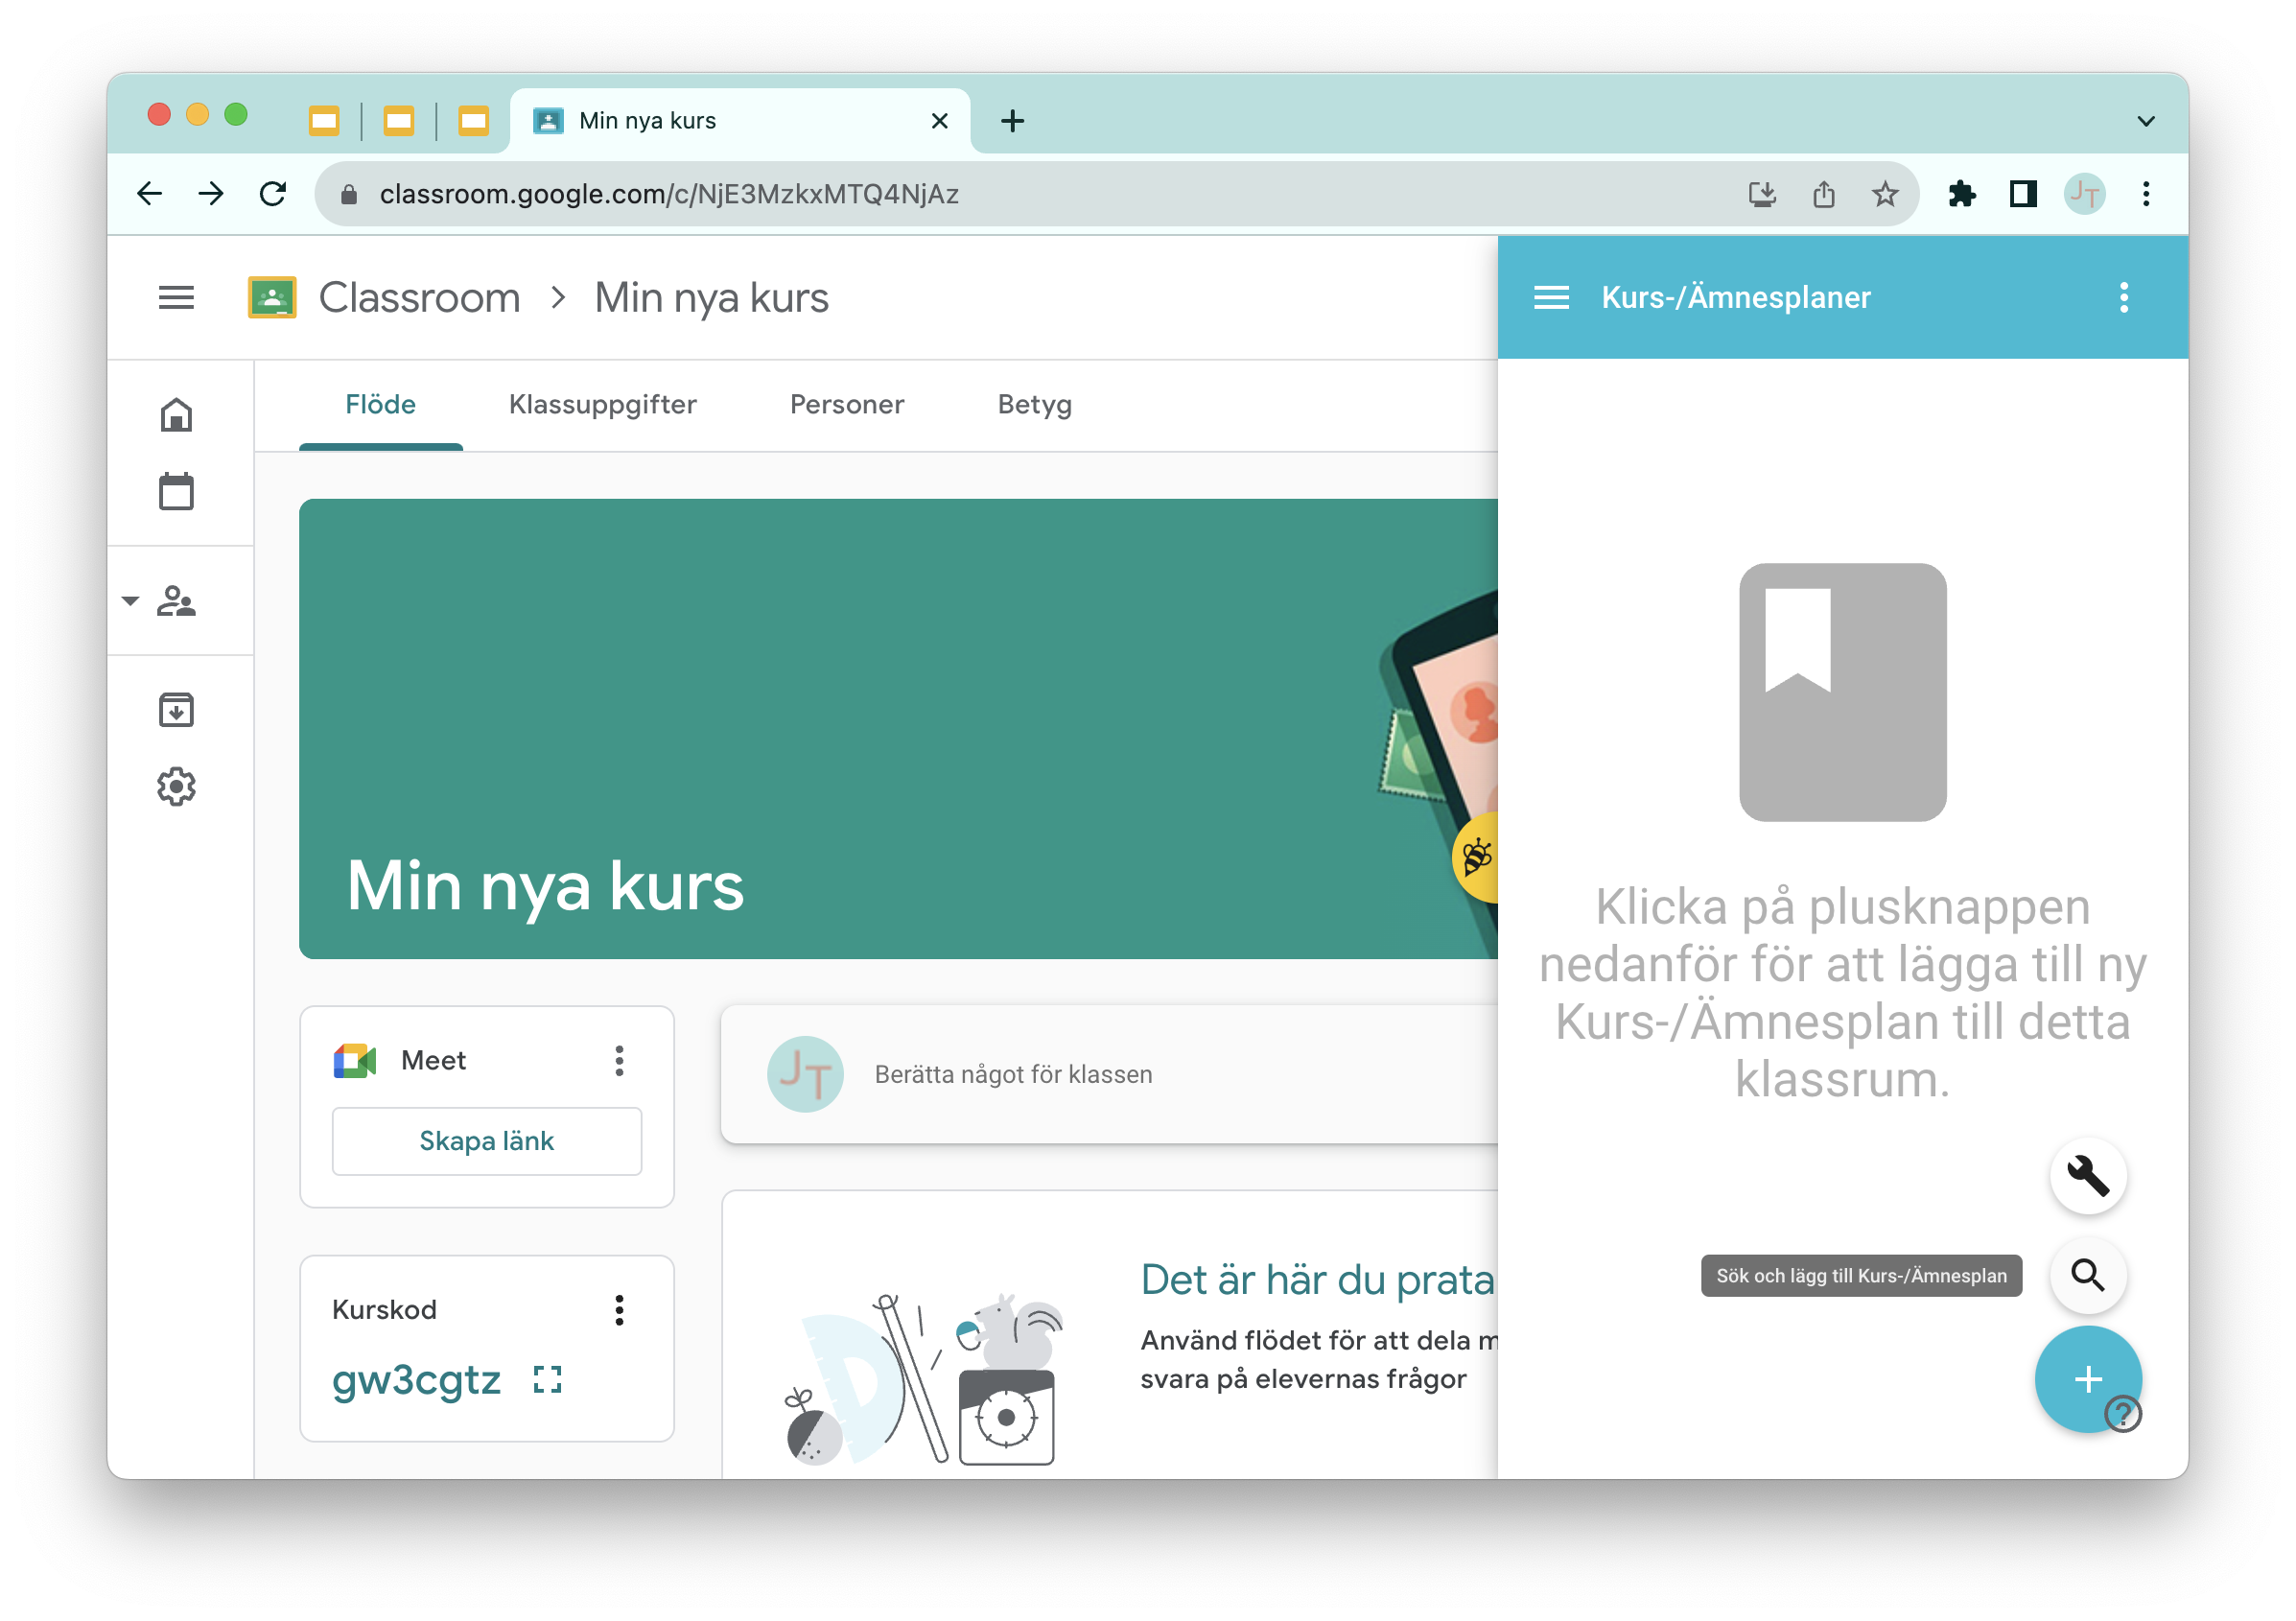
Task: Click the Berätta något för klassen field
Action: [1014, 1073]
